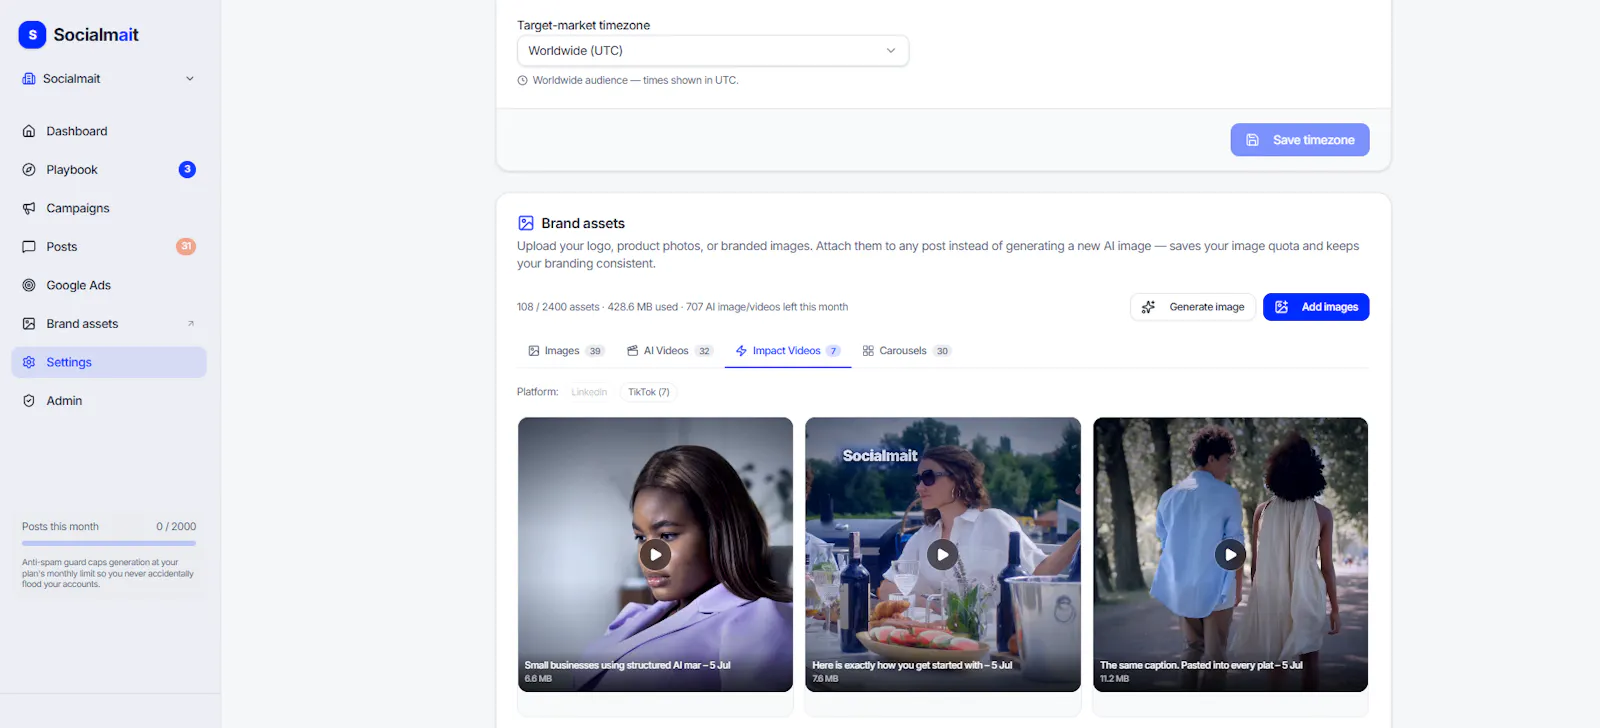
Task: Click the film icon on AI Videos tab
Action: click(633, 351)
